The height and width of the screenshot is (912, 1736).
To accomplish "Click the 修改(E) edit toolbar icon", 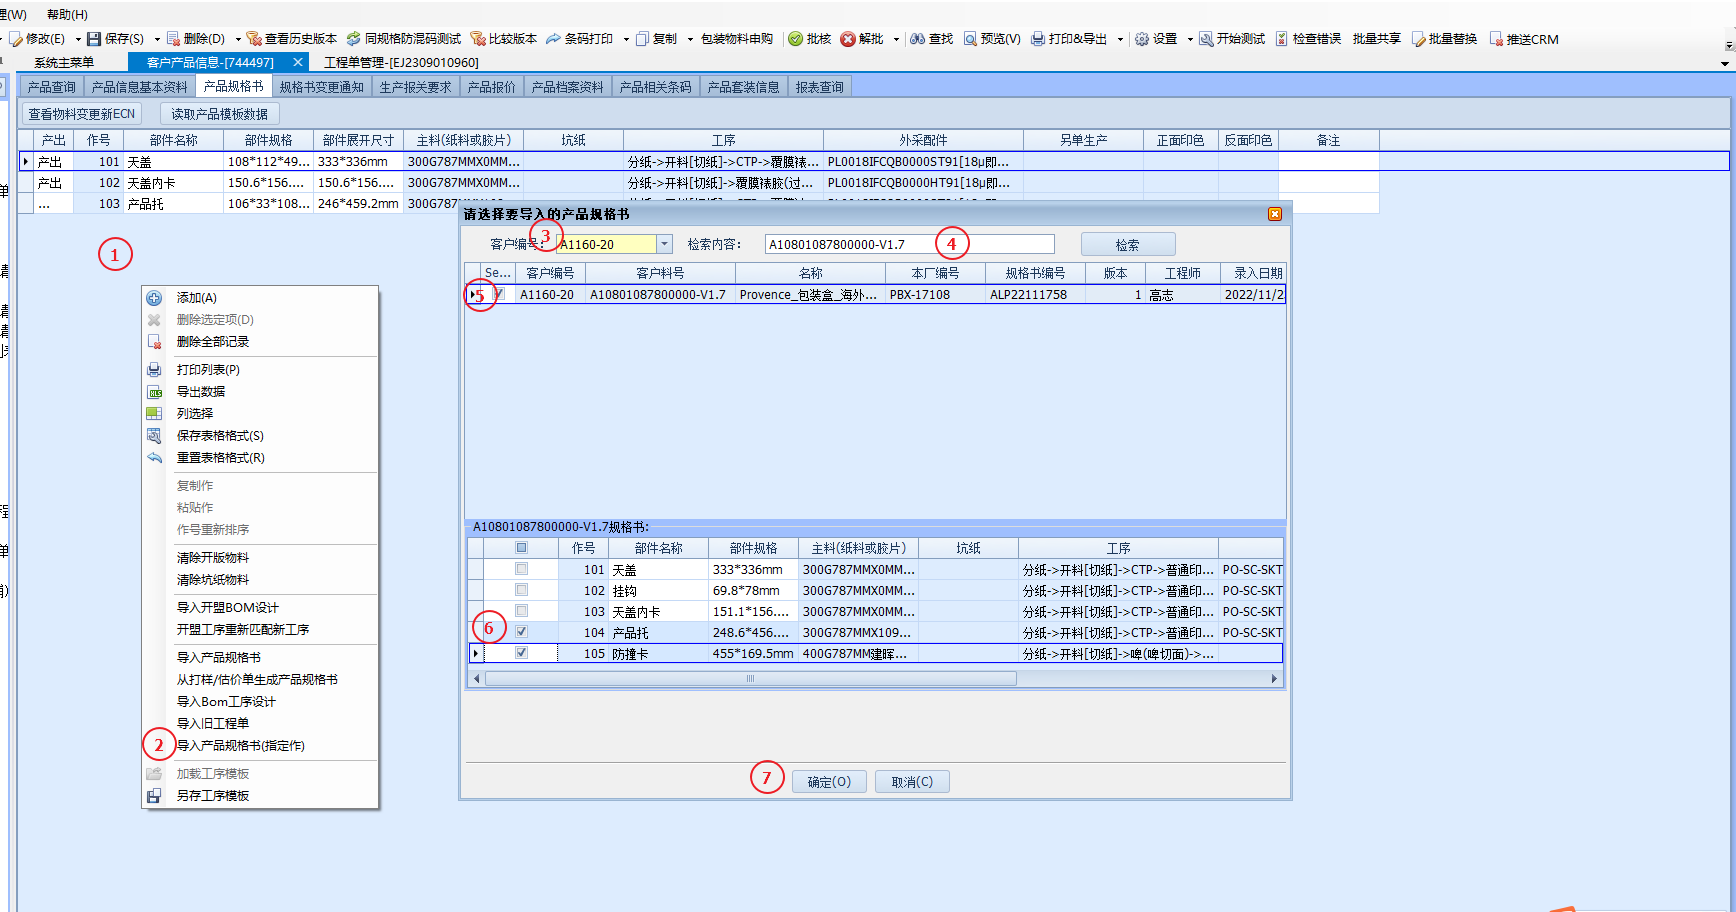I will click(x=15, y=39).
